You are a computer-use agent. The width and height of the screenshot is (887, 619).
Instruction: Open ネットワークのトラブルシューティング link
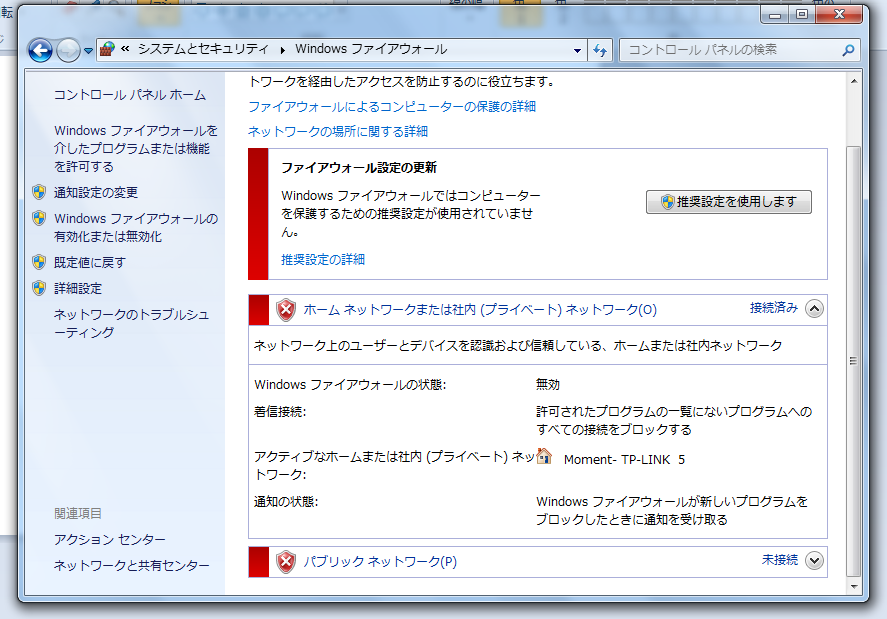[131, 323]
